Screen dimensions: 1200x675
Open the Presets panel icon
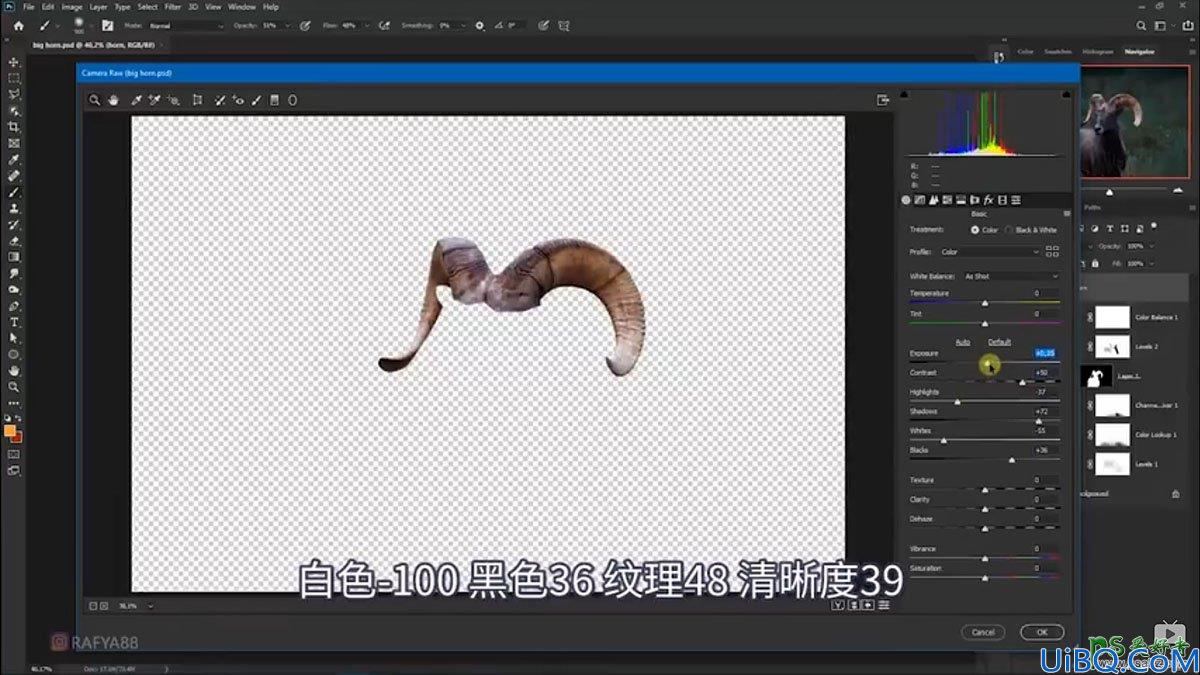(x=1015, y=200)
